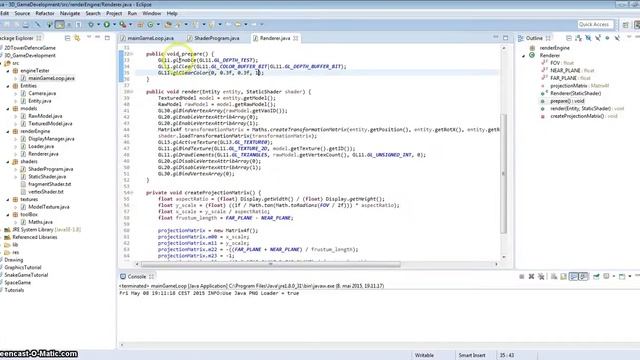The image size is (640, 360).
Task: Toggle Show Console on Standard Out change
Action: [573, 277]
